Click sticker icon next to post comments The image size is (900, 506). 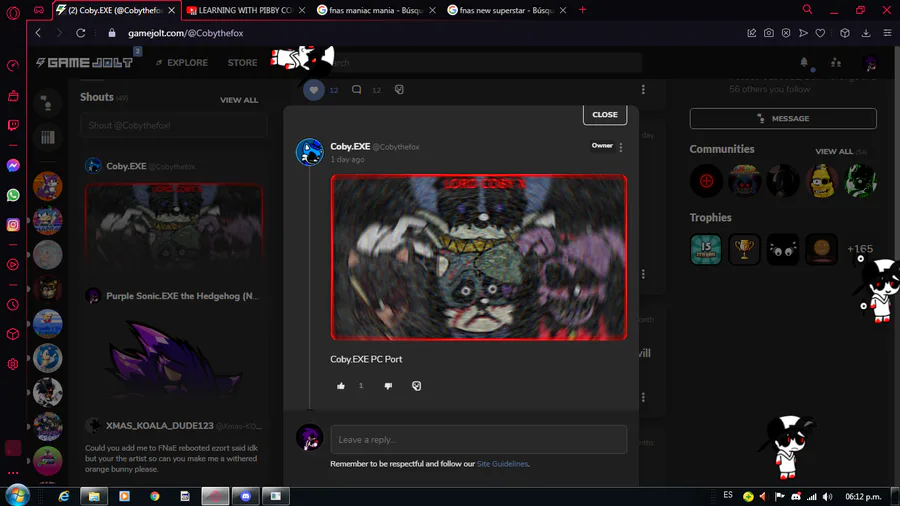(x=399, y=89)
